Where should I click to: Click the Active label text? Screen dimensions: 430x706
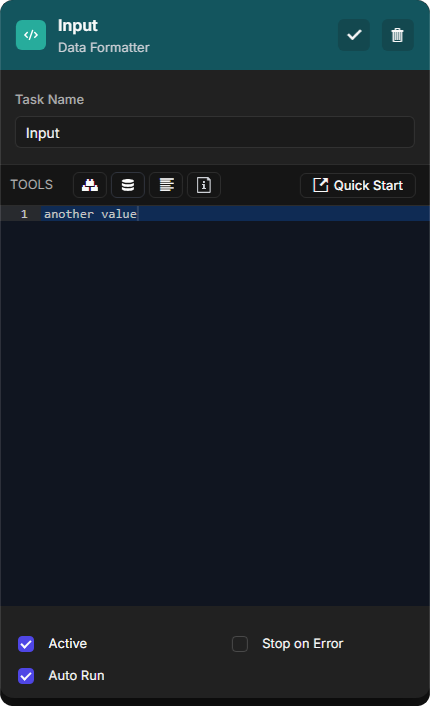[68, 644]
